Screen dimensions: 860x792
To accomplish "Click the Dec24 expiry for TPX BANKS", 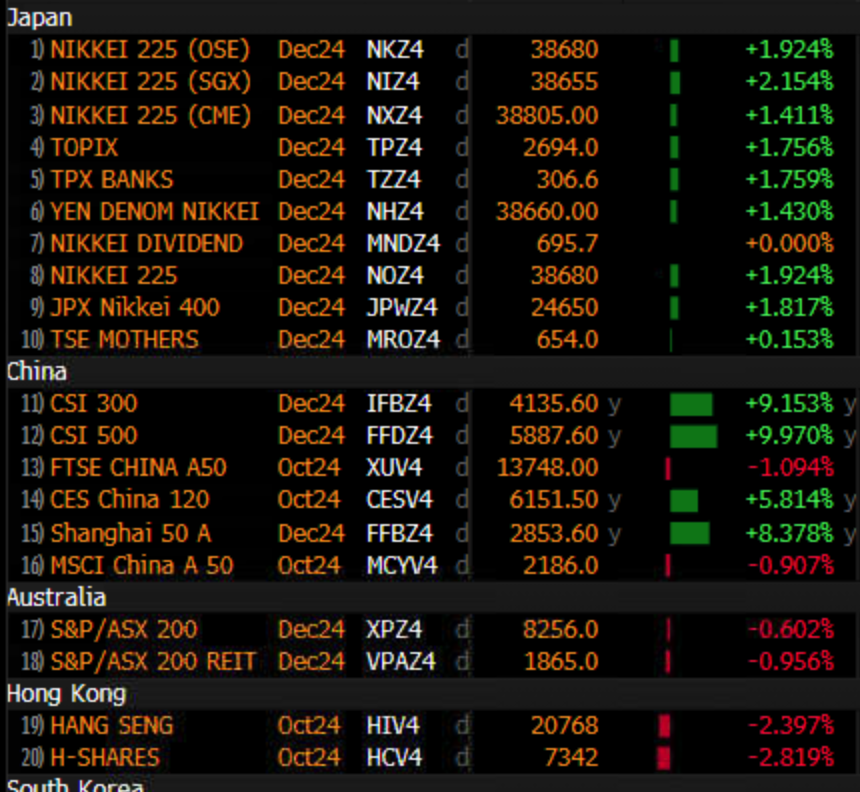I will (x=312, y=179).
